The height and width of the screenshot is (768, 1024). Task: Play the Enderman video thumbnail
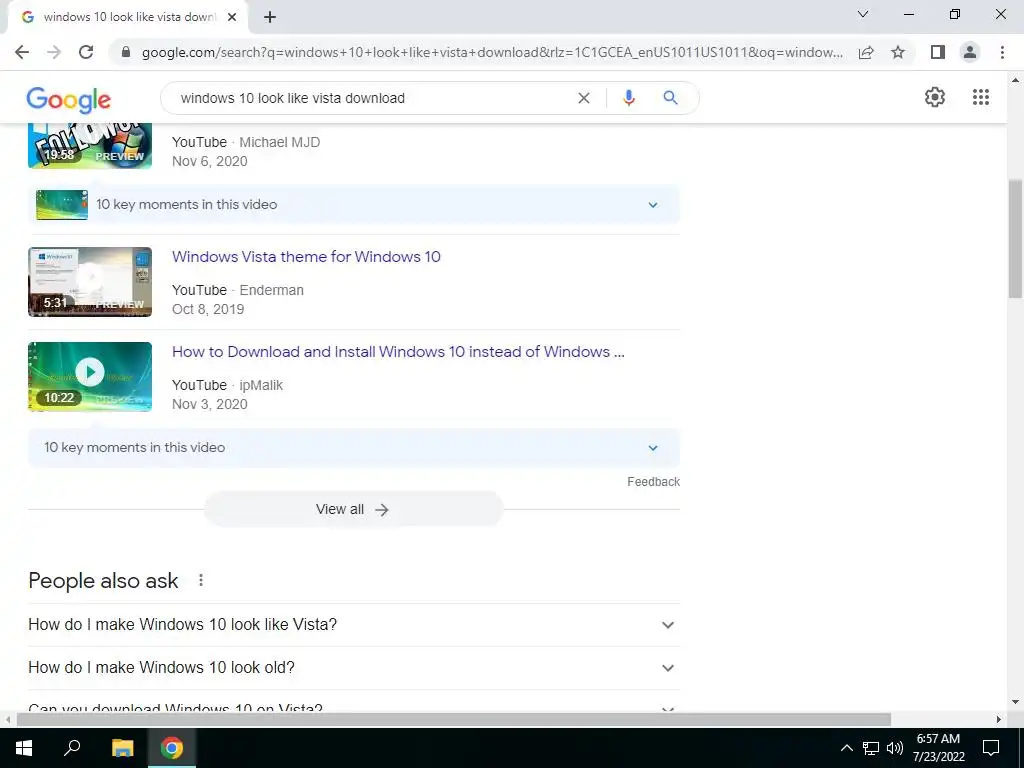pos(90,282)
